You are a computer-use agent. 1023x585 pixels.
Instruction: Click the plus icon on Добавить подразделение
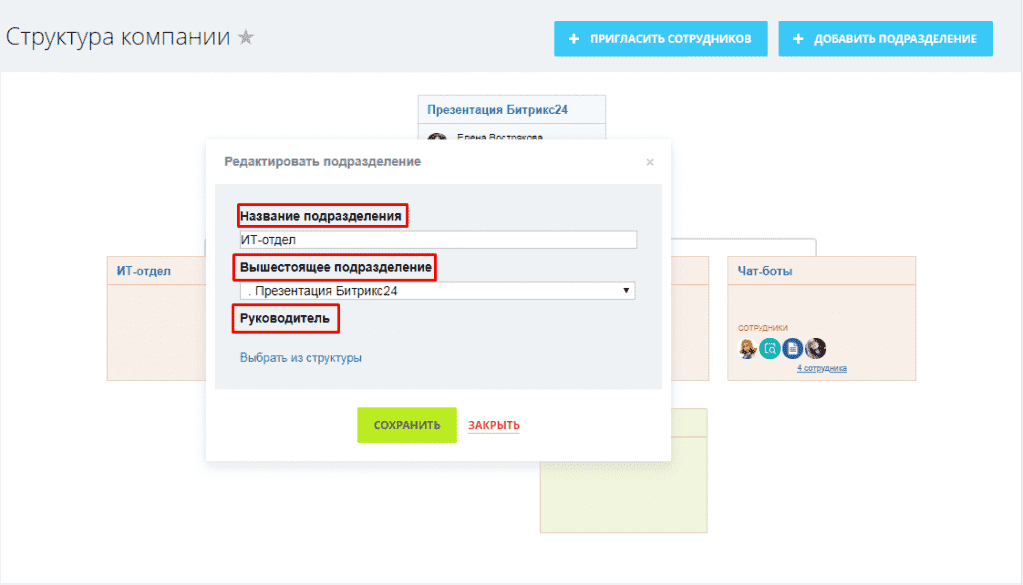[x=798, y=39]
